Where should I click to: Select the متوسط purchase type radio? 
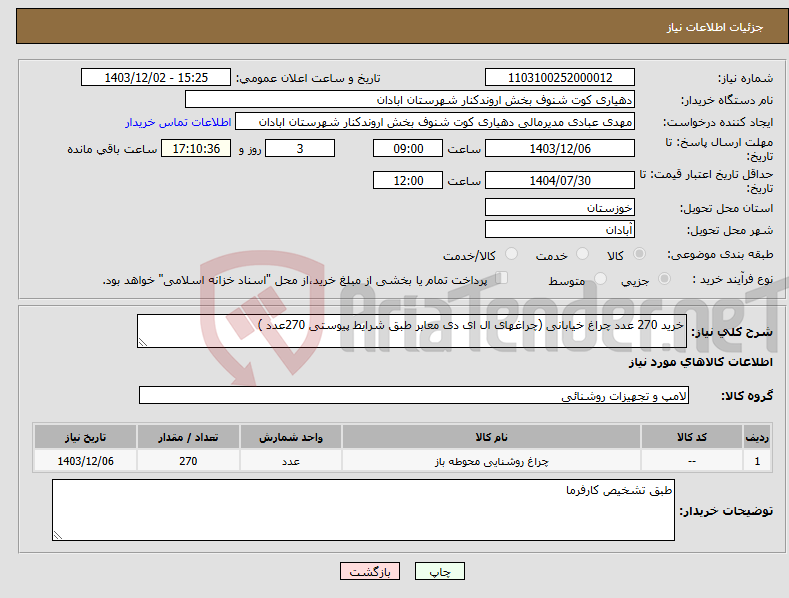[600, 278]
